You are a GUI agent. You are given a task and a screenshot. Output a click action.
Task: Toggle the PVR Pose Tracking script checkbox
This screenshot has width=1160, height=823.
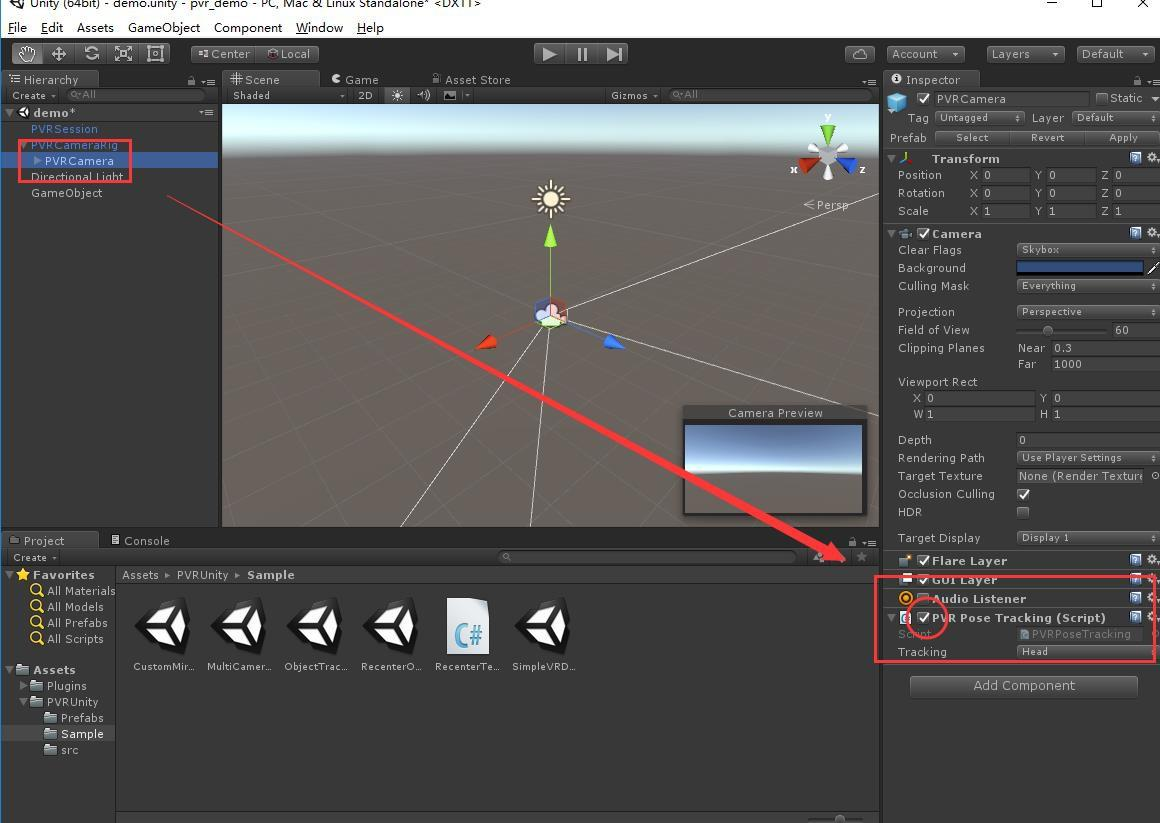coord(923,617)
